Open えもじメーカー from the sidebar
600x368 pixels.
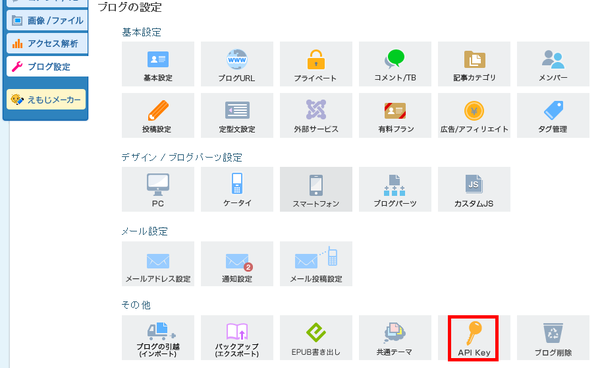point(46,99)
